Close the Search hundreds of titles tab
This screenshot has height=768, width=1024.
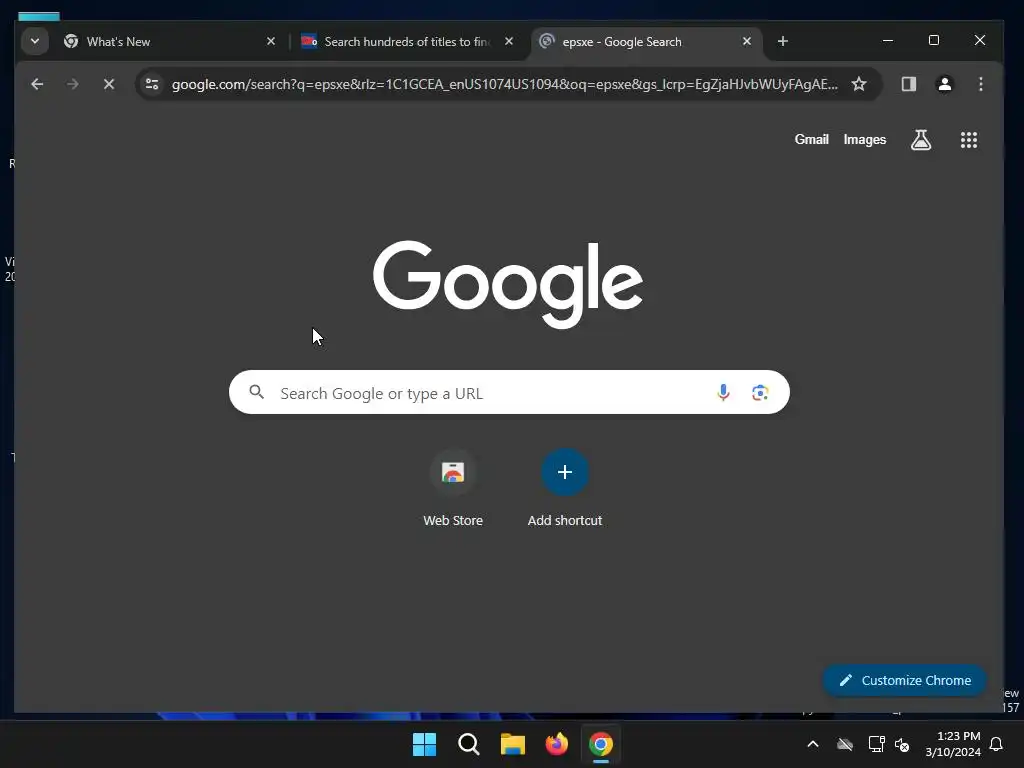coord(509,41)
